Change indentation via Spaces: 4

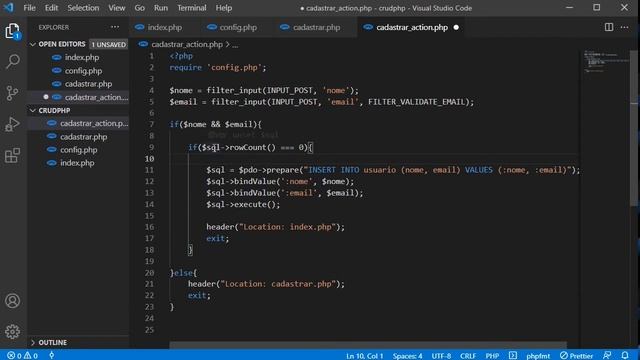pyautogui.click(x=407, y=356)
